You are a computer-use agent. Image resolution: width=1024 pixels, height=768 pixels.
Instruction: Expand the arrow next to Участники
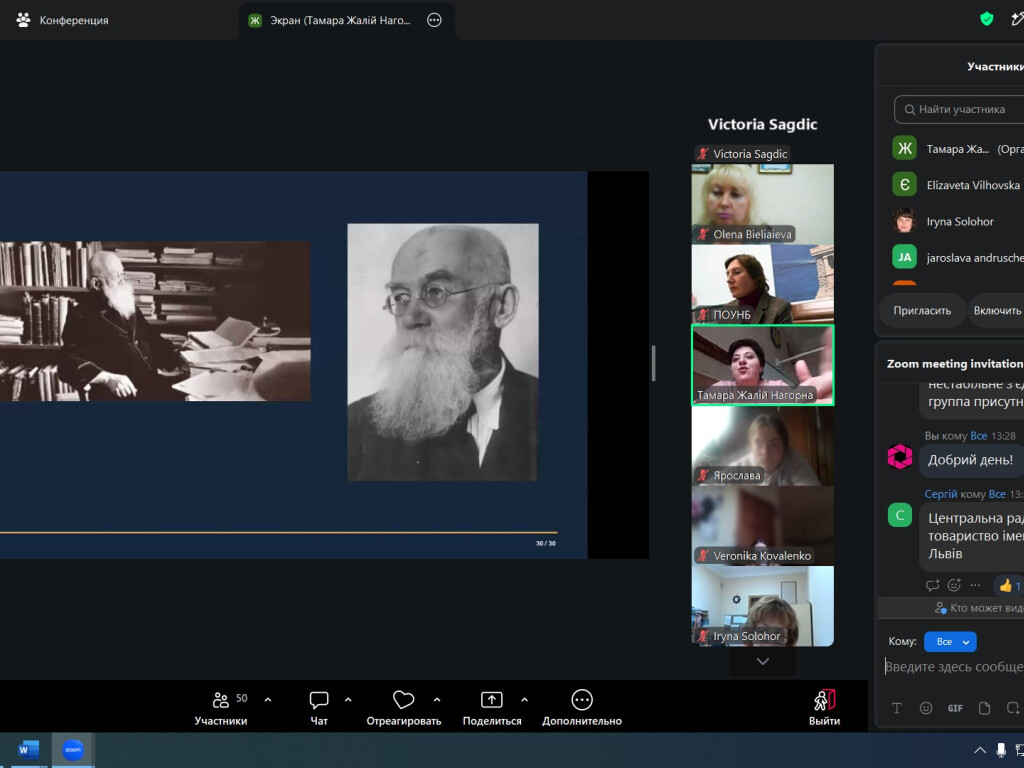point(268,700)
